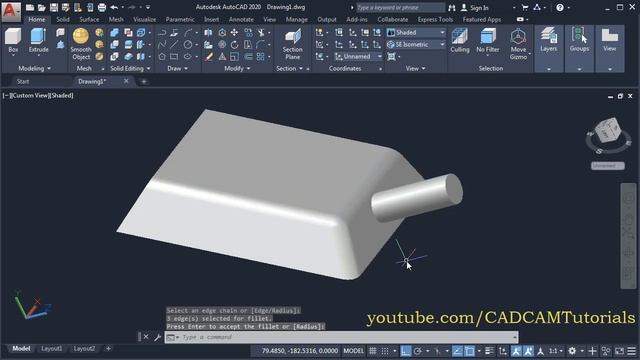Close the Drawing1 file tab
The height and width of the screenshot is (360, 640).
(x=126, y=81)
